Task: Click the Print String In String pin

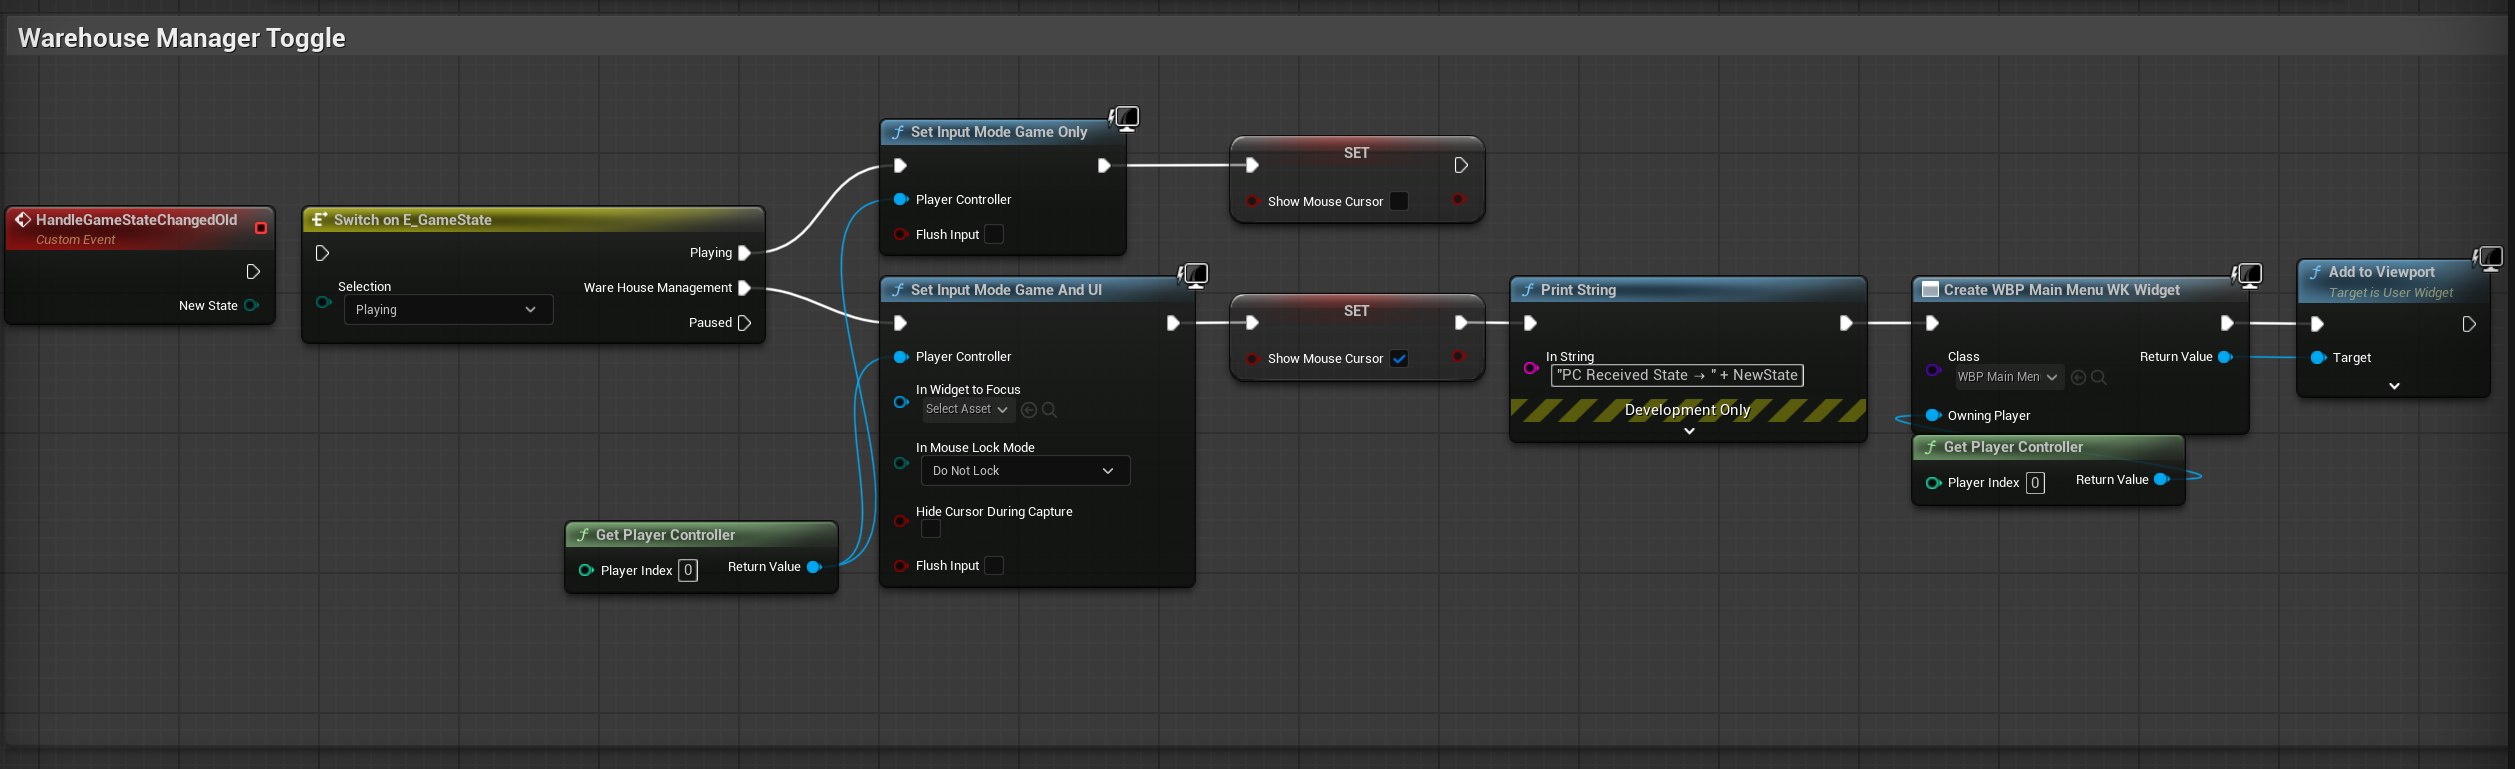Action: (1530, 368)
